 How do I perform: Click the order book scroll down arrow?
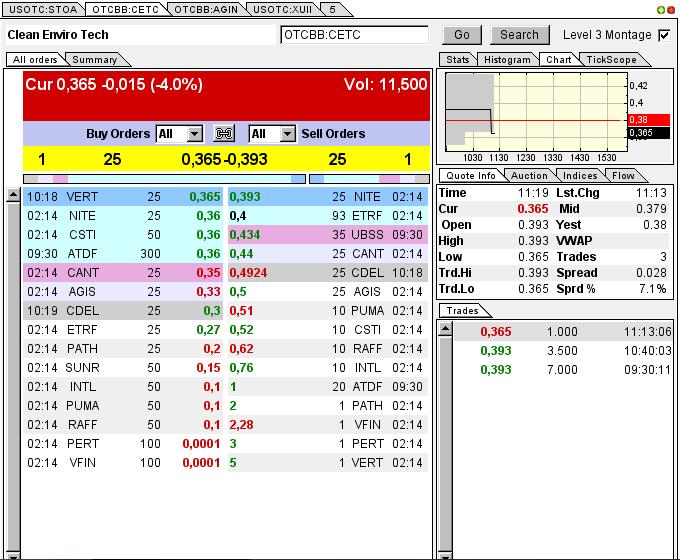(x=13, y=555)
